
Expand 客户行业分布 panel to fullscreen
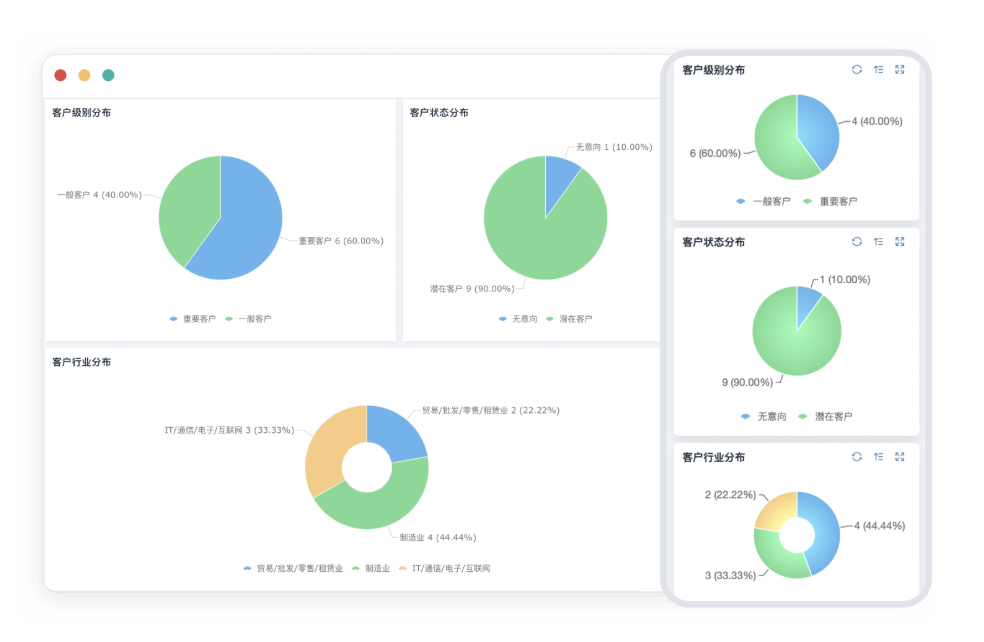tap(899, 457)
